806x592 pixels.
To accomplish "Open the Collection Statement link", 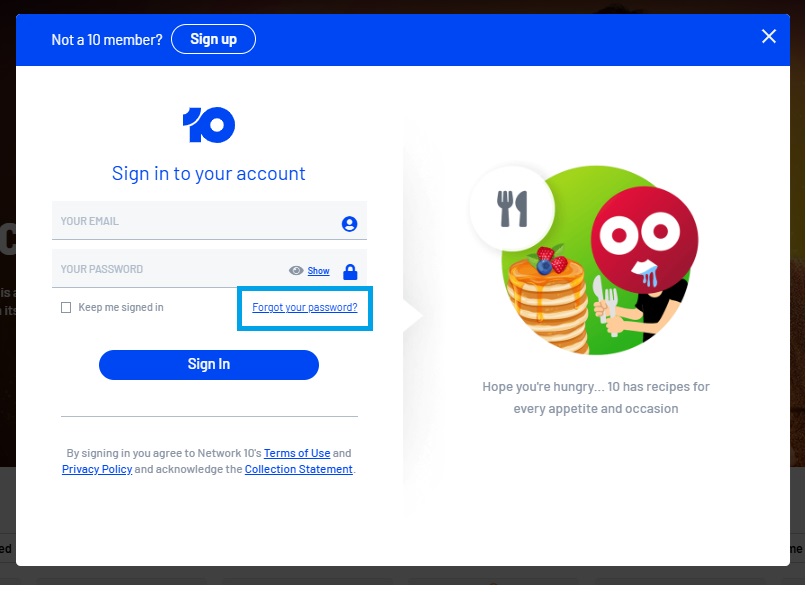I will click(x=299, y=469).
